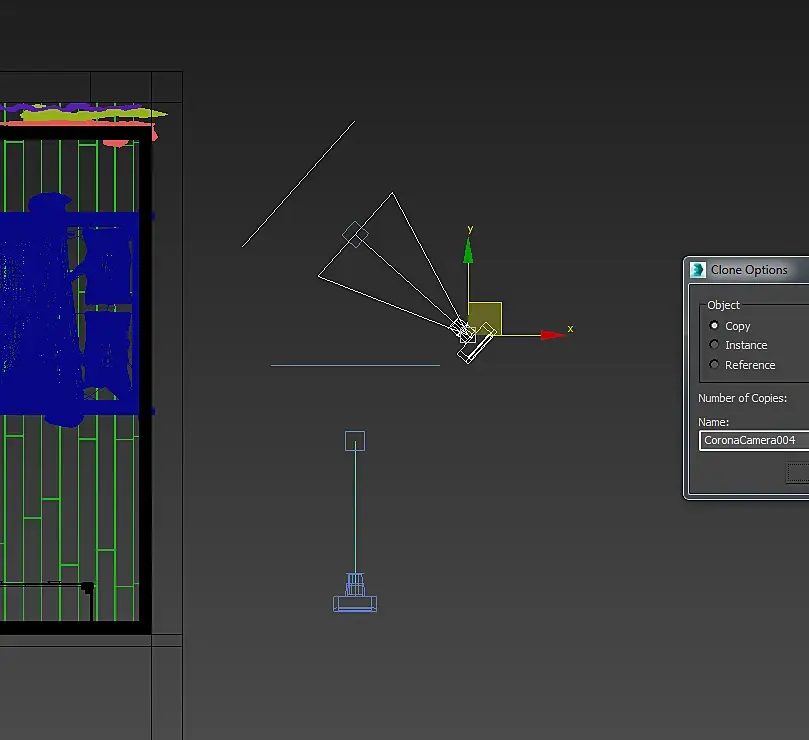
Task: Click the white diagonal line in viewport
Action: (x=298, y=184)
